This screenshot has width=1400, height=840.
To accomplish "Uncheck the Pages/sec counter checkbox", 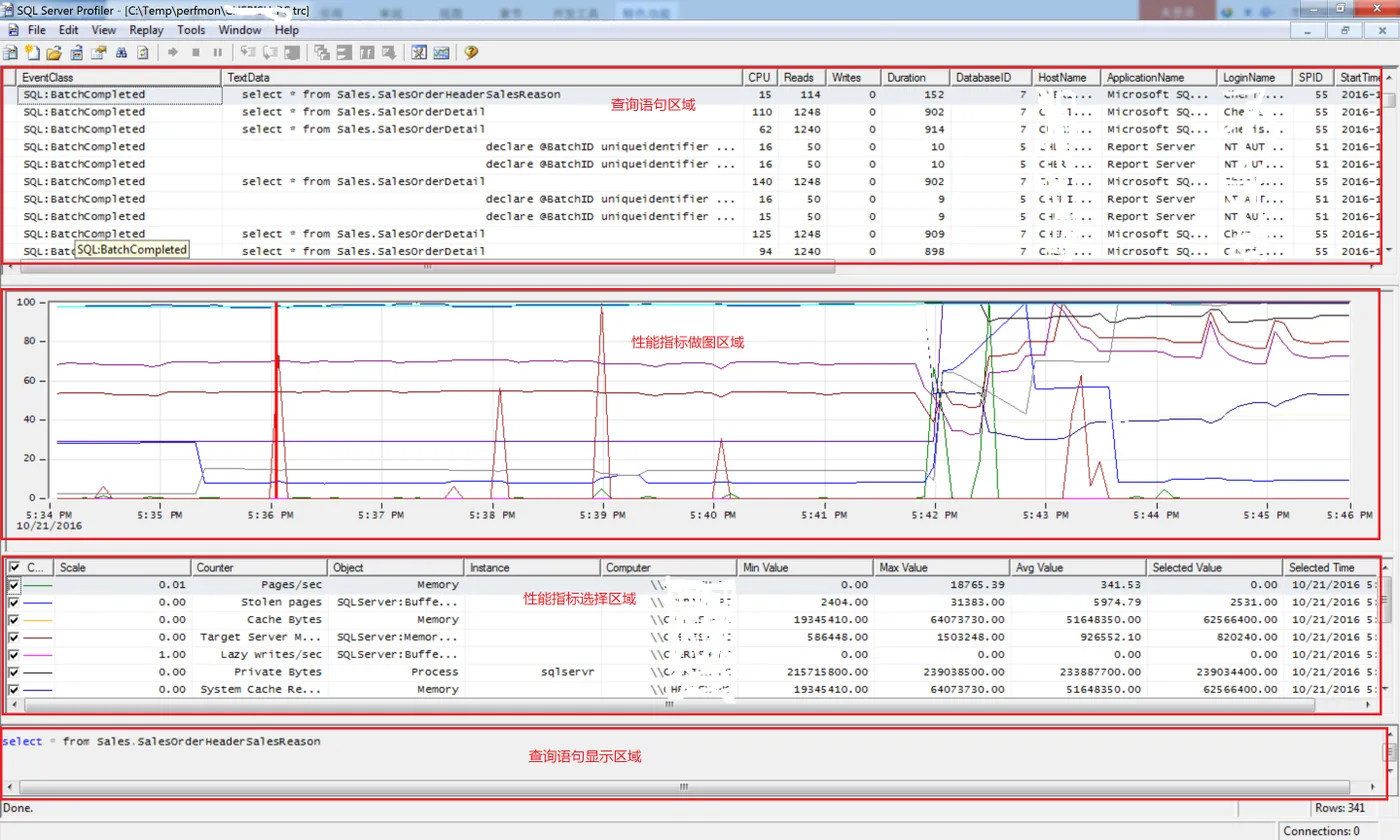I will coord(14,585).
